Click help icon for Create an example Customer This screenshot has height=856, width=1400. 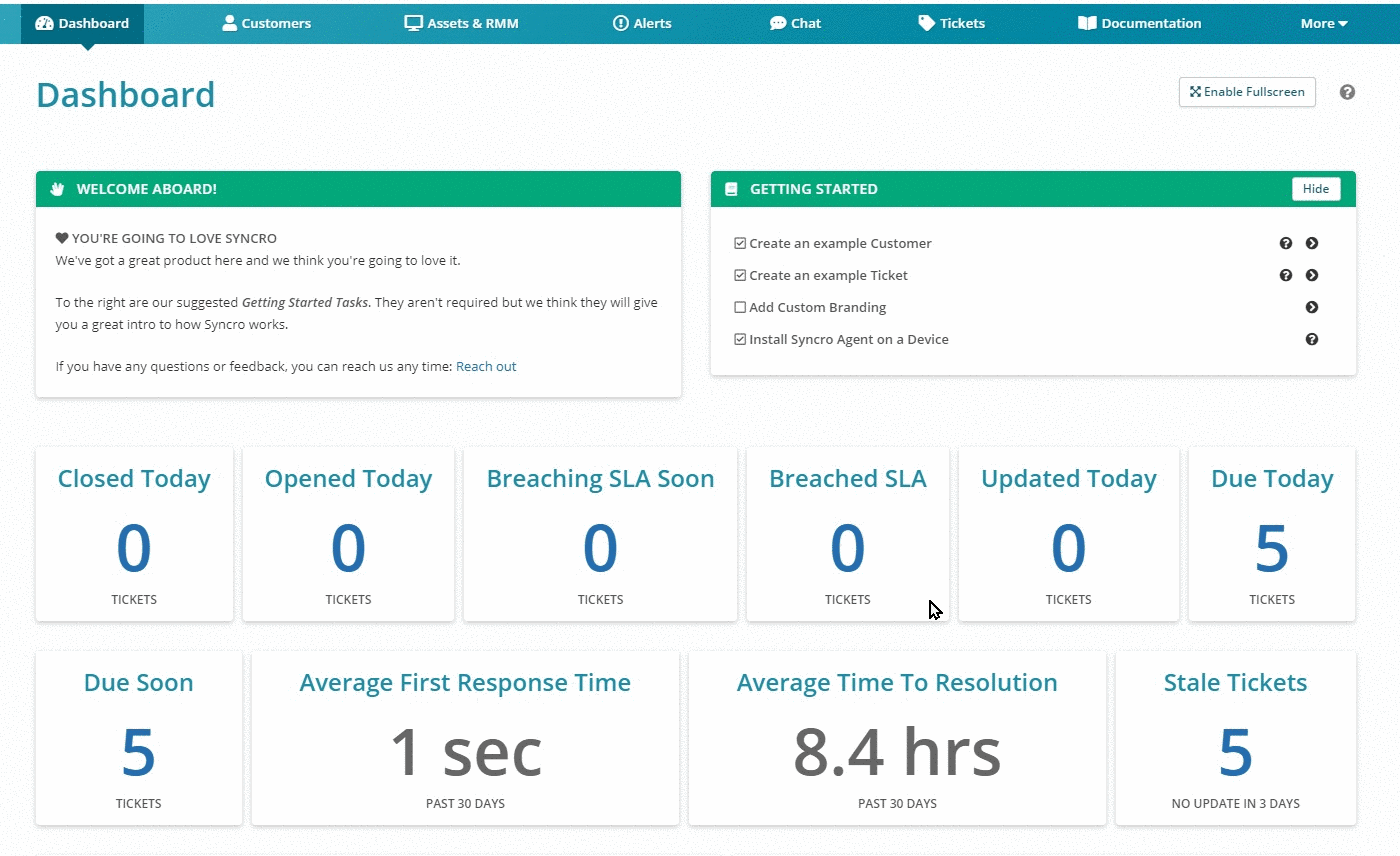pos(1286,243)
